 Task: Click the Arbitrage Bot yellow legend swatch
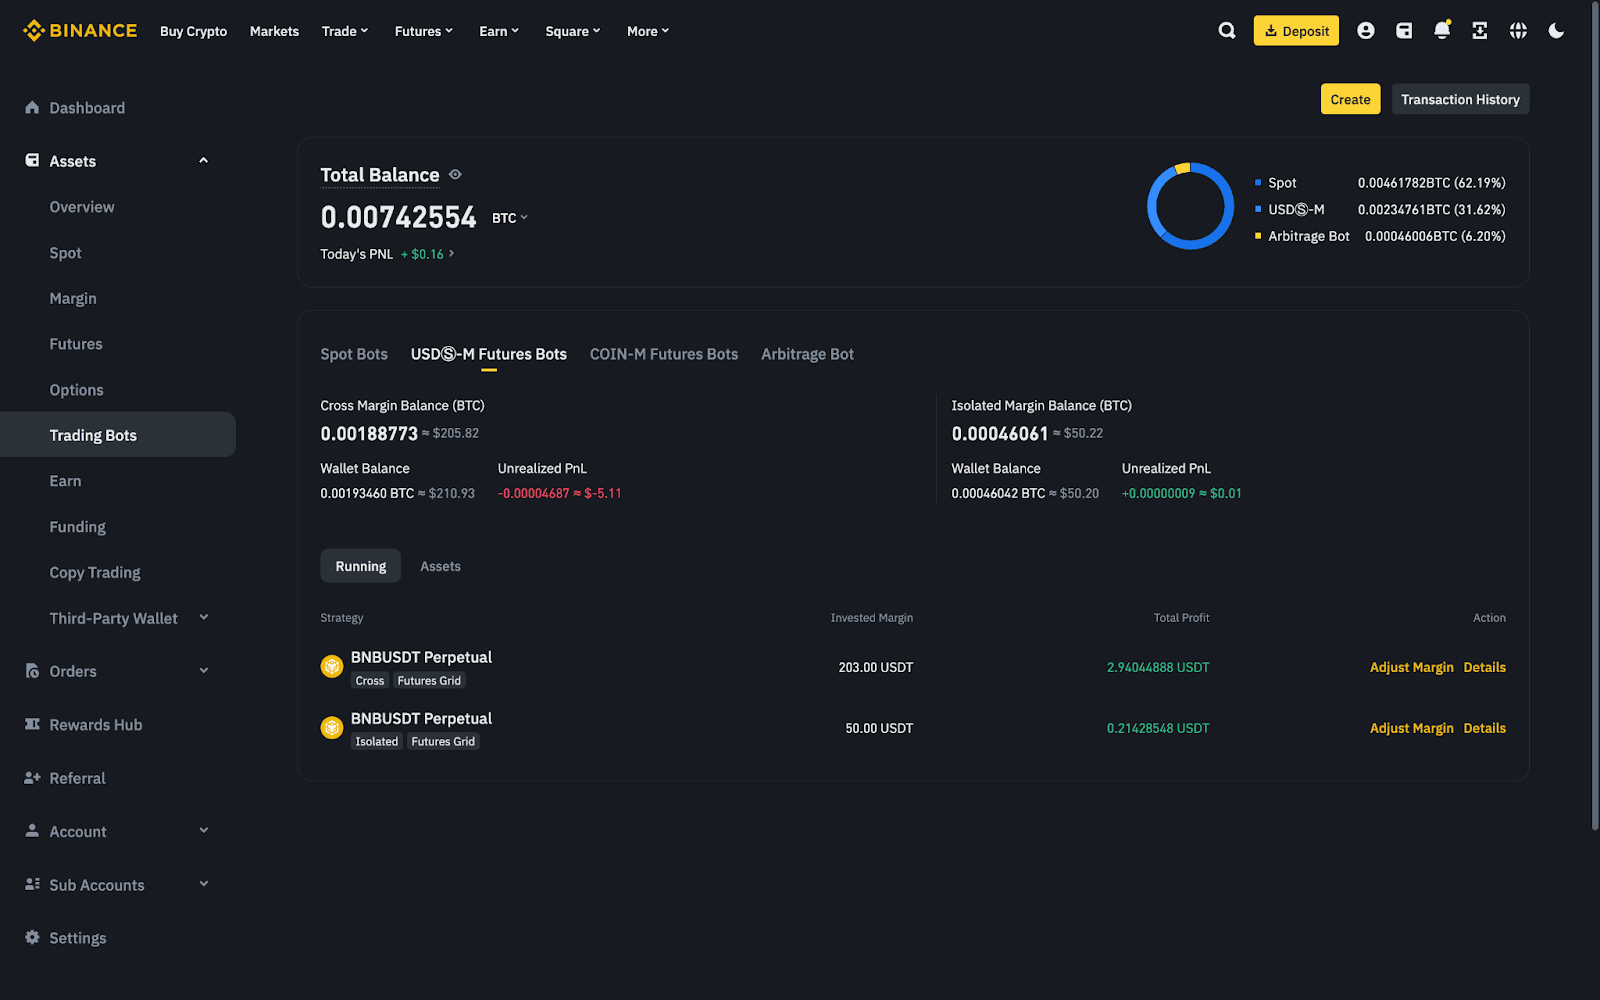coord(1258,236)
